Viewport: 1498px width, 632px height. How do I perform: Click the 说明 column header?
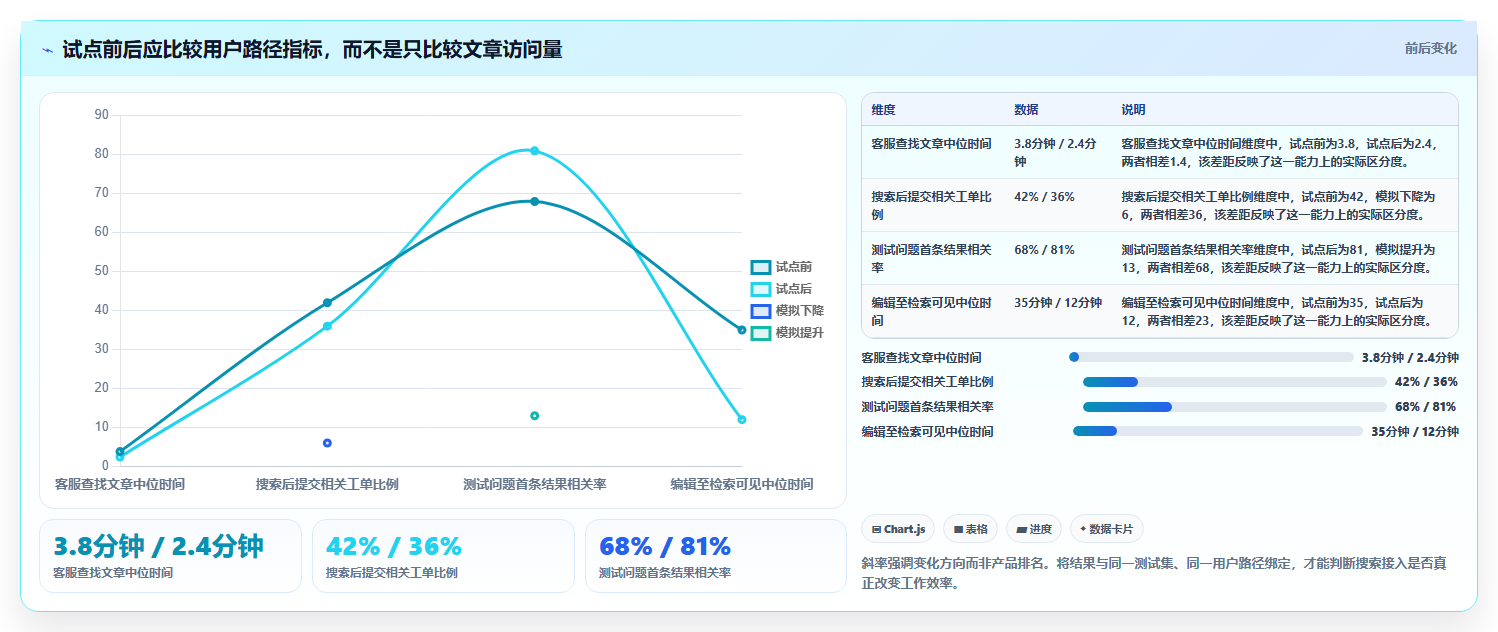pos(1133,110)
